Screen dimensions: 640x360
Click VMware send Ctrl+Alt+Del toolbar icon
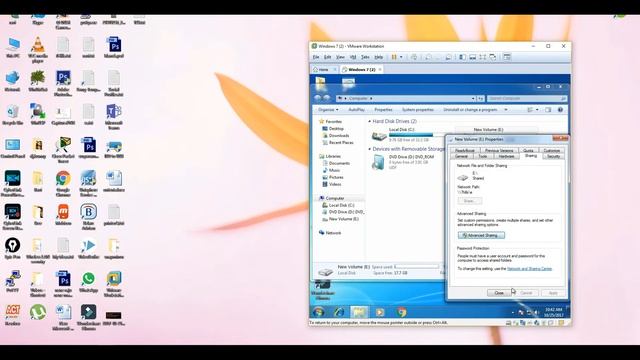(414, 57)
